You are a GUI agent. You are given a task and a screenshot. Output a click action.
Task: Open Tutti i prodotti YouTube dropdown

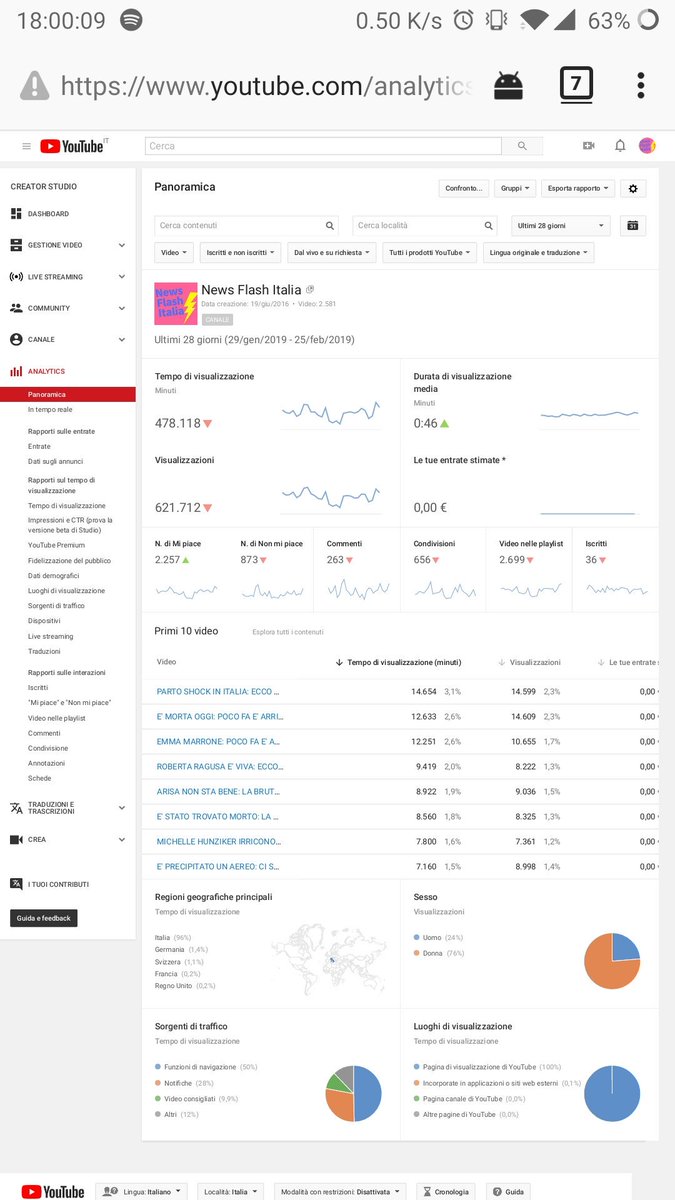tap(430, 253)
